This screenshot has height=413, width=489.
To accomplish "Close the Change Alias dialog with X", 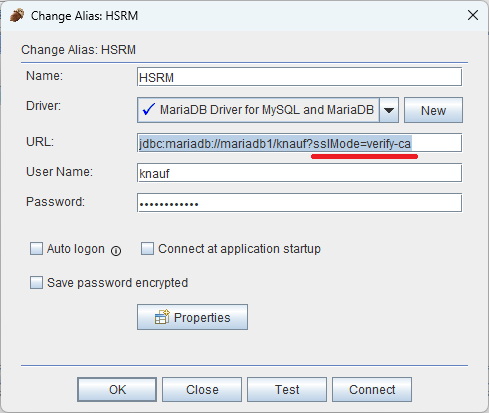I will (x=473, y=15).
